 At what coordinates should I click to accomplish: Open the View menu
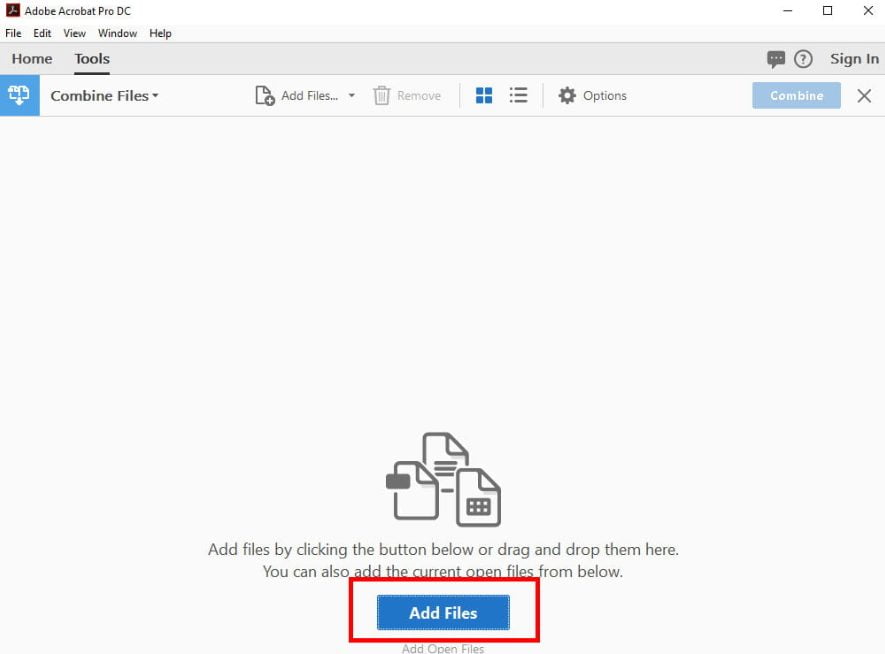pos(75,33)
